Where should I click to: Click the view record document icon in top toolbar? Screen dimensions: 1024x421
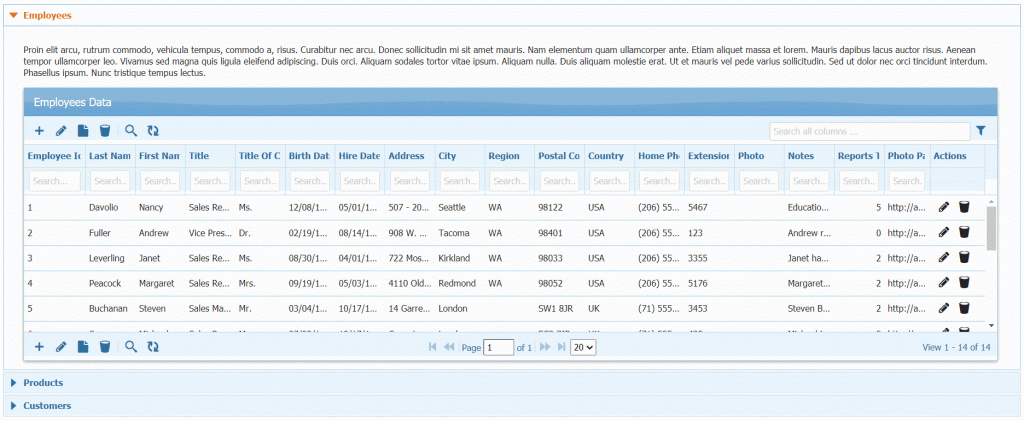(x=83, y=130)
